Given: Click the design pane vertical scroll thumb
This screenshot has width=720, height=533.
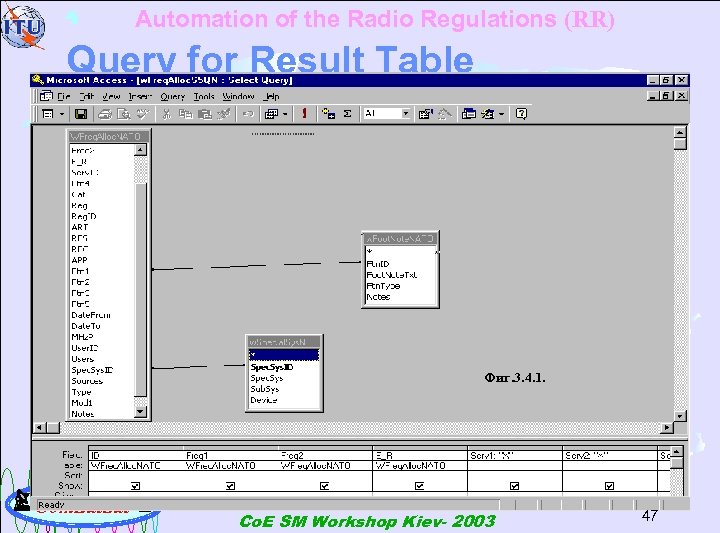Looking at the screenshot, I should point(680,144).
